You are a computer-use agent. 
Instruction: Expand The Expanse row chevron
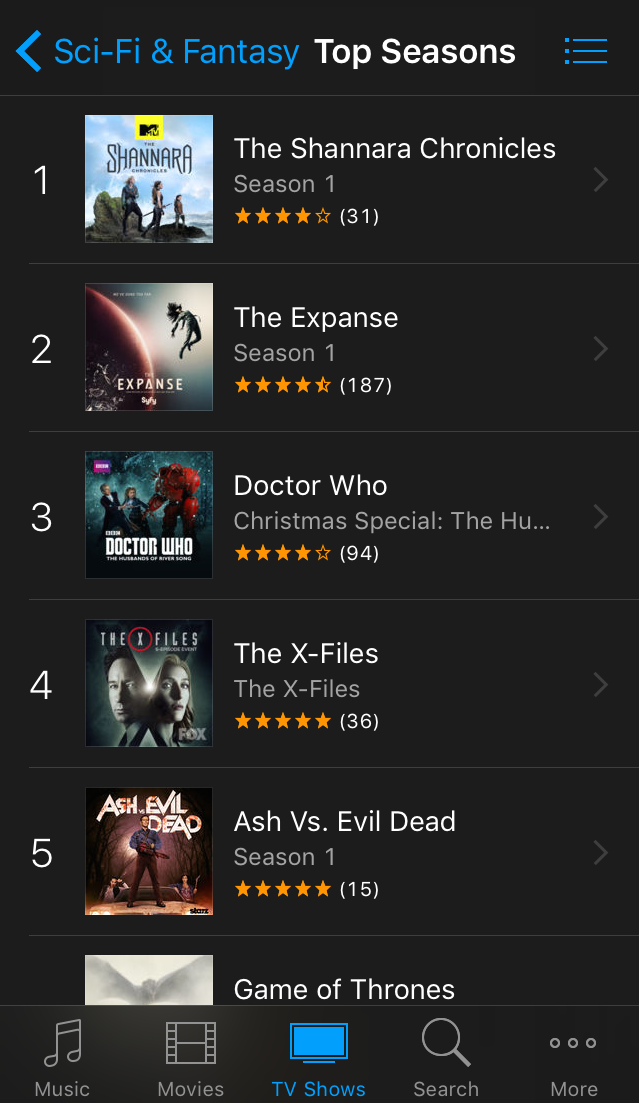[x=600, y=348]
